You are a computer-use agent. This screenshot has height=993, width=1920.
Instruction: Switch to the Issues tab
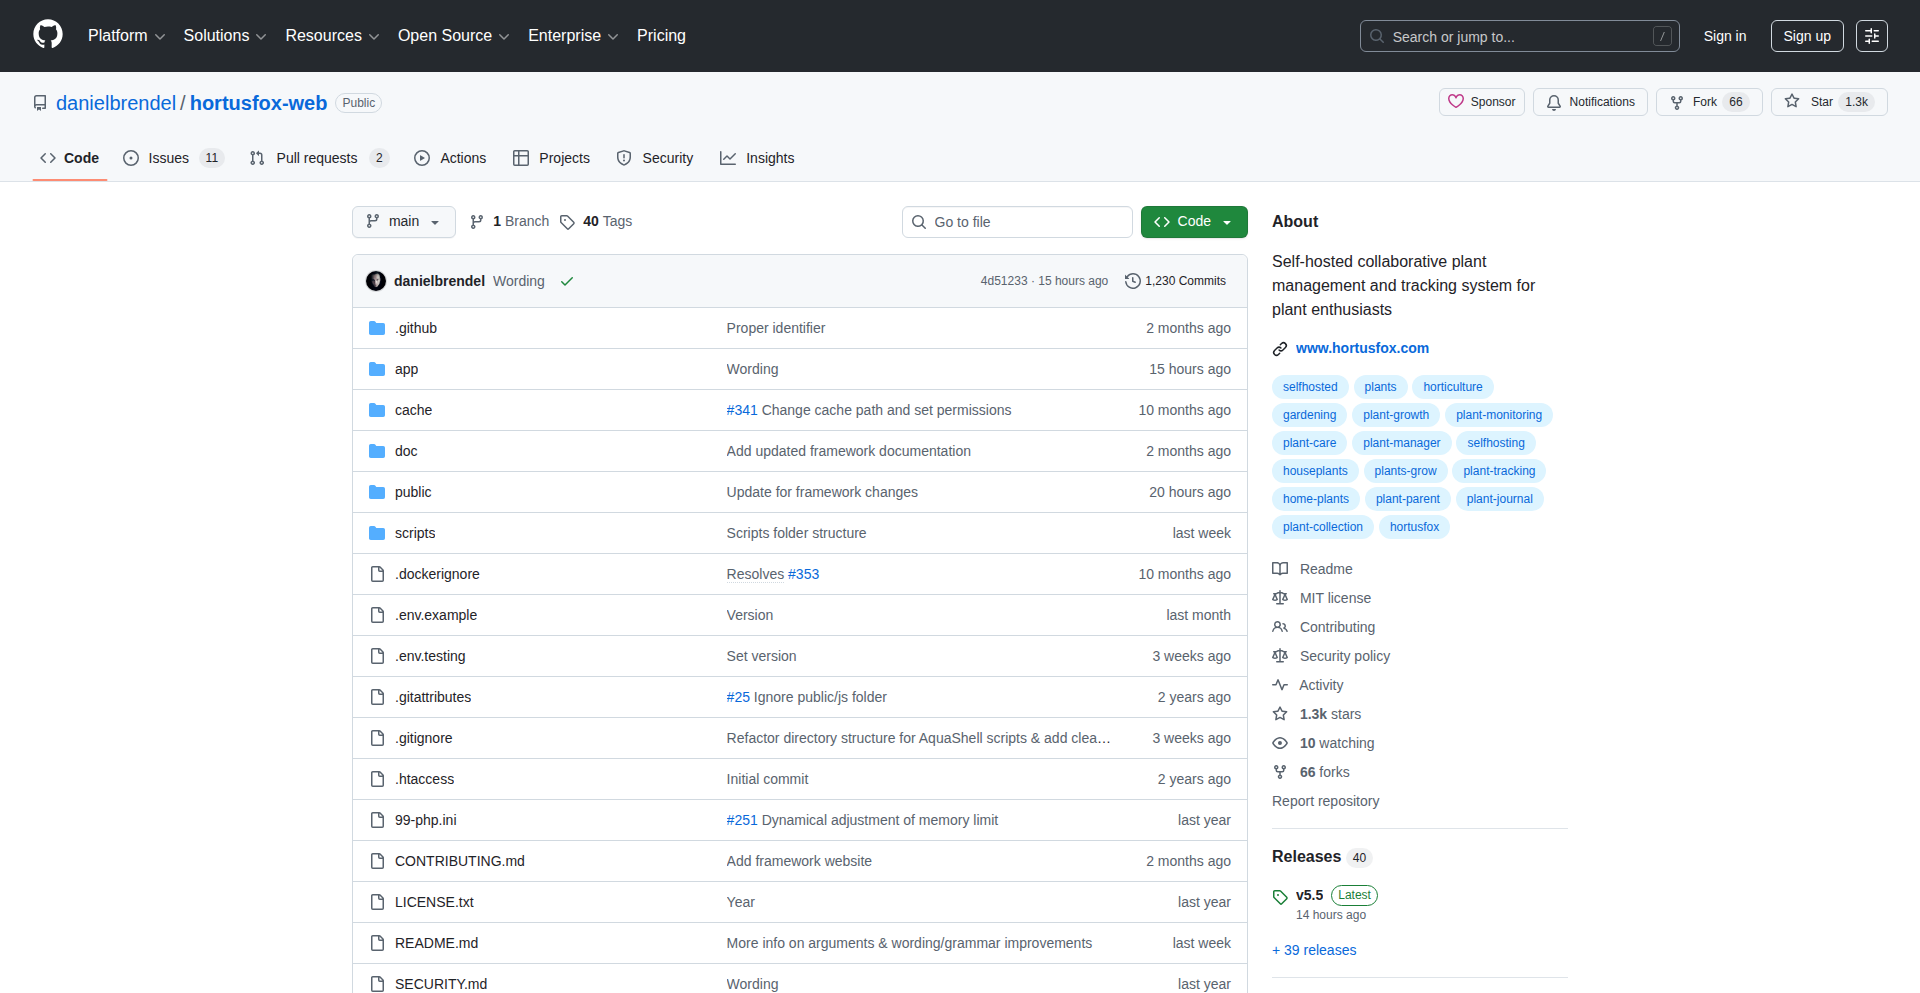pyautogui.click(x=172, y=158)
